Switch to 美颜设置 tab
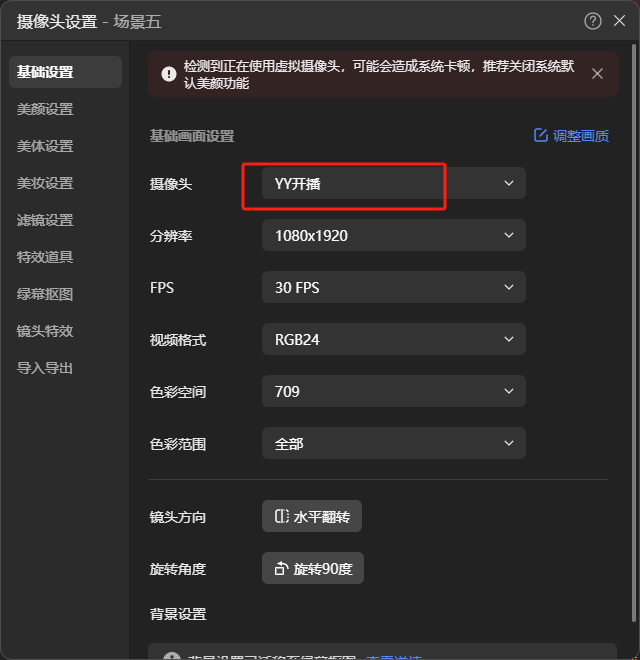Screen dimensions: 640x660 click(x=45, y=109)
